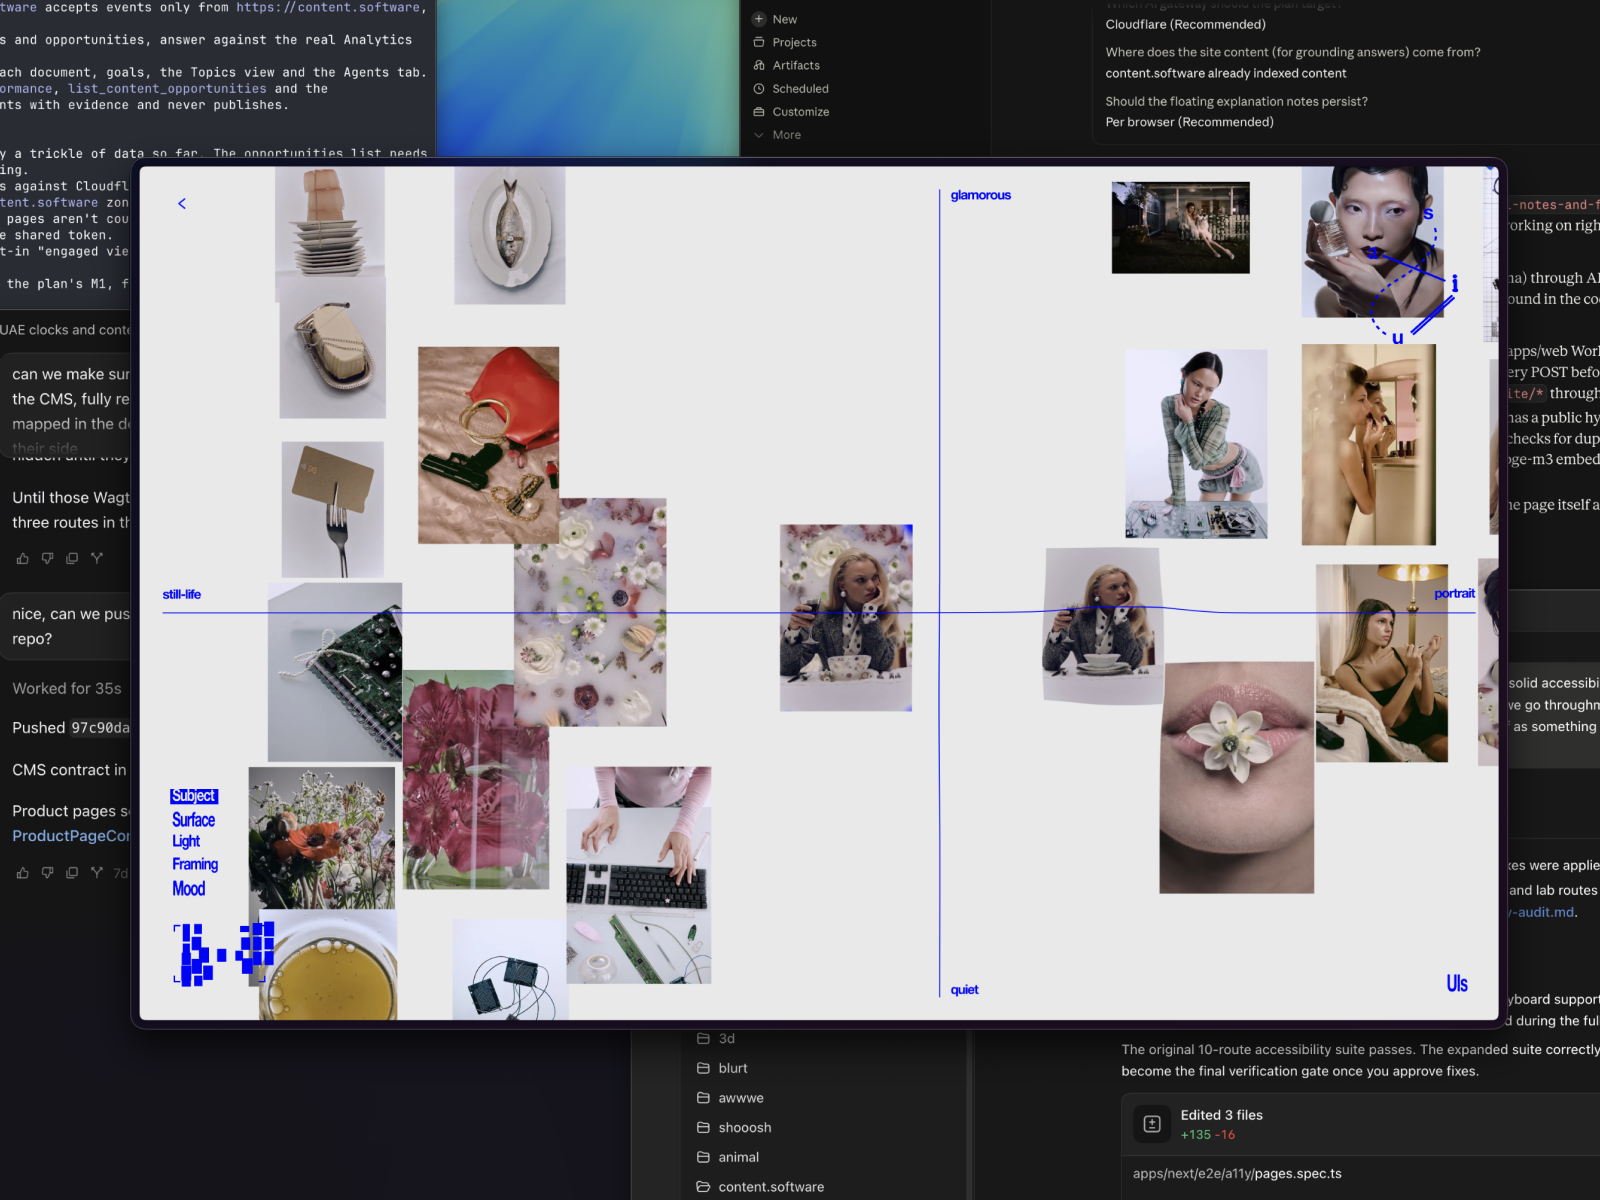Select the Framing filter

(195, 864)
